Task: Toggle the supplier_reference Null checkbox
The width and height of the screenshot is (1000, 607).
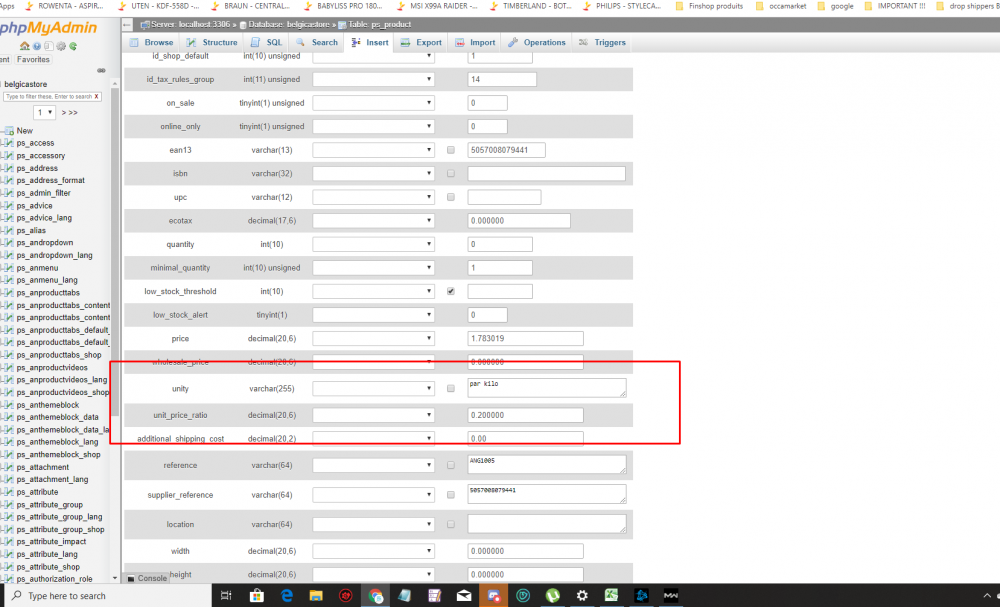Action: 451,495
